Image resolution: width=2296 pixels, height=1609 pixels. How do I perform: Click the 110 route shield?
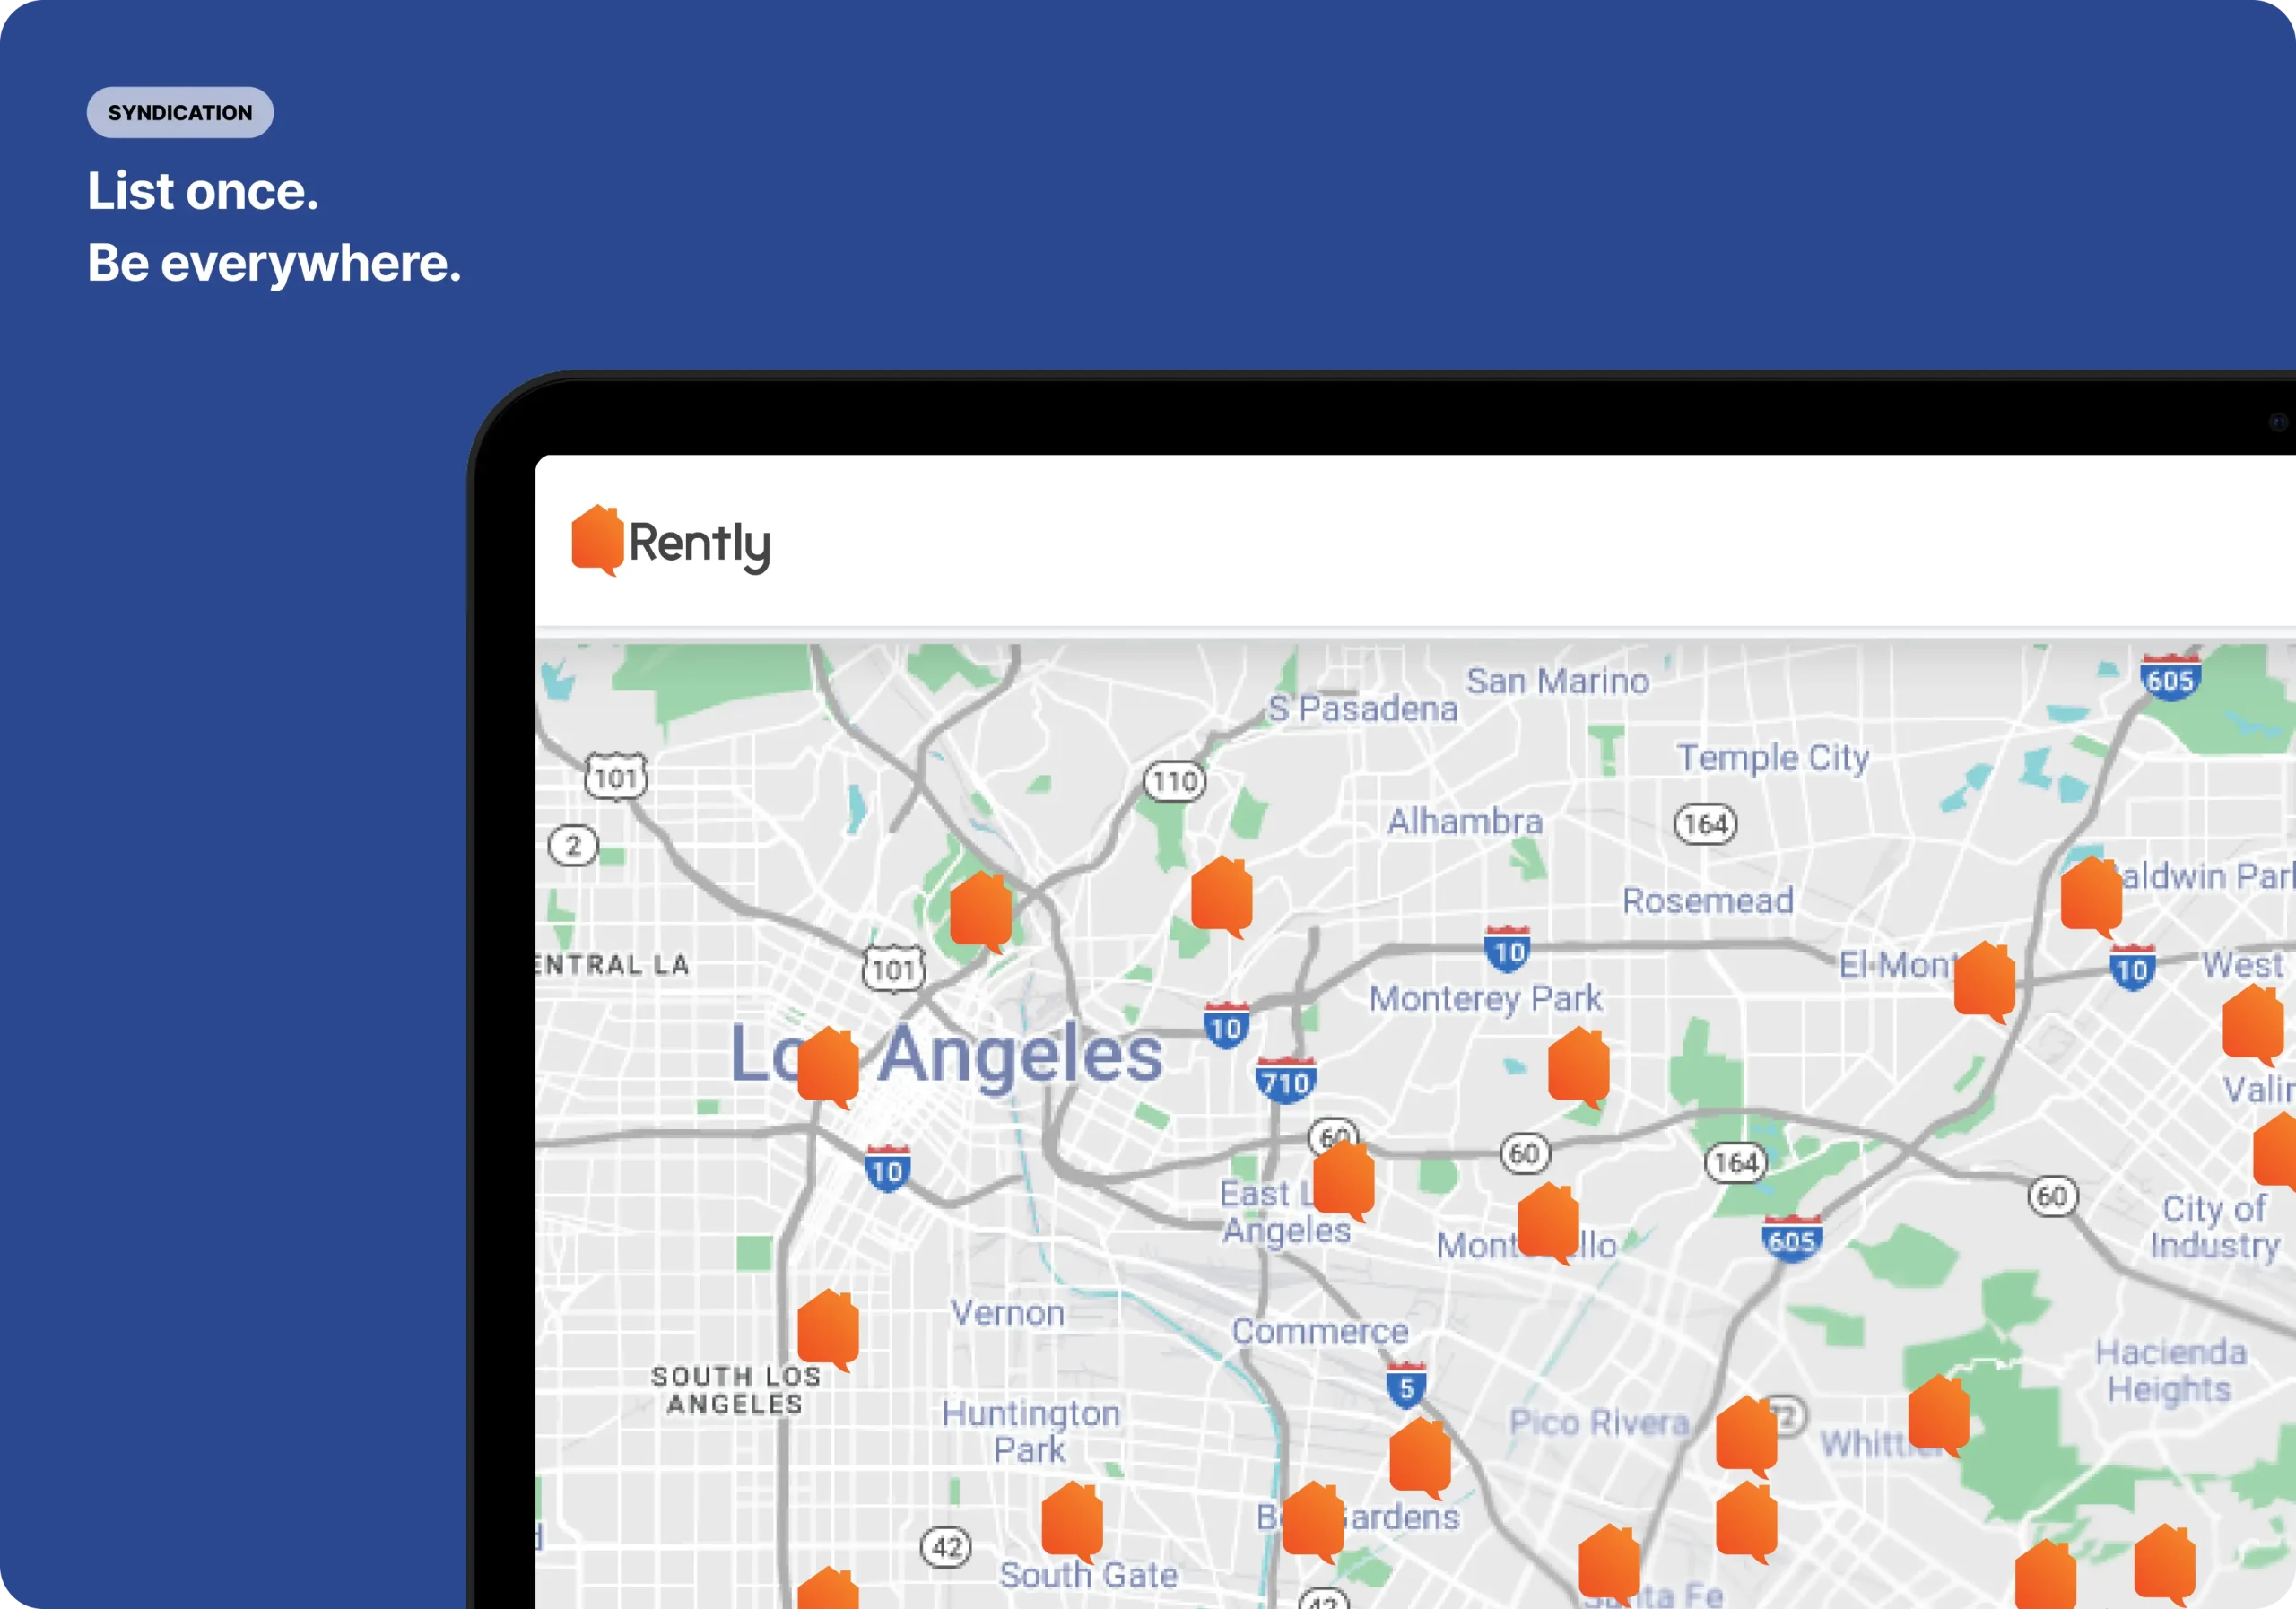tap(1174, 781)
